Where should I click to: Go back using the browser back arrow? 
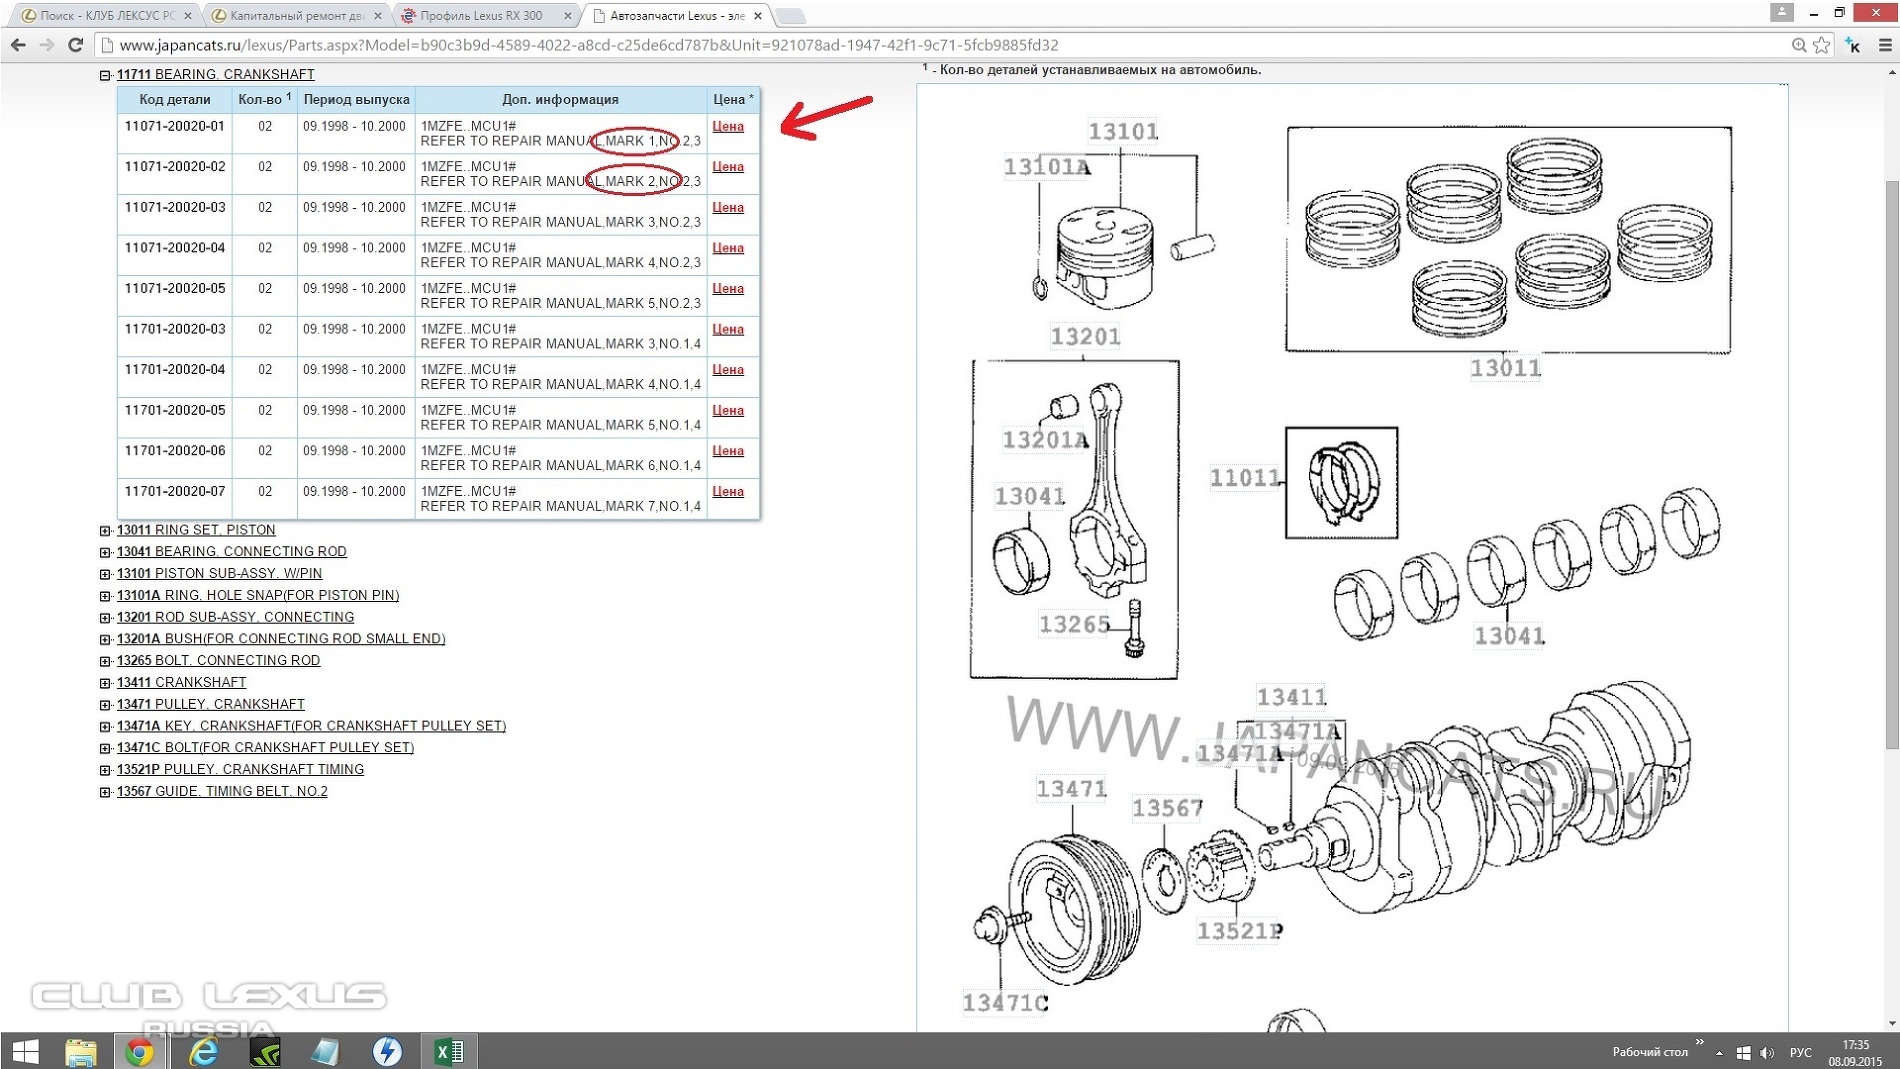(18, 45)
